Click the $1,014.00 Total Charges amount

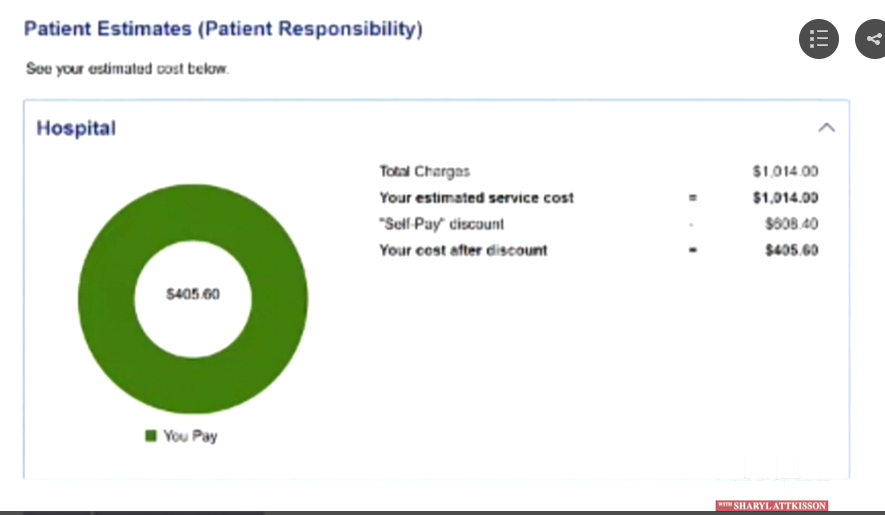785,172
